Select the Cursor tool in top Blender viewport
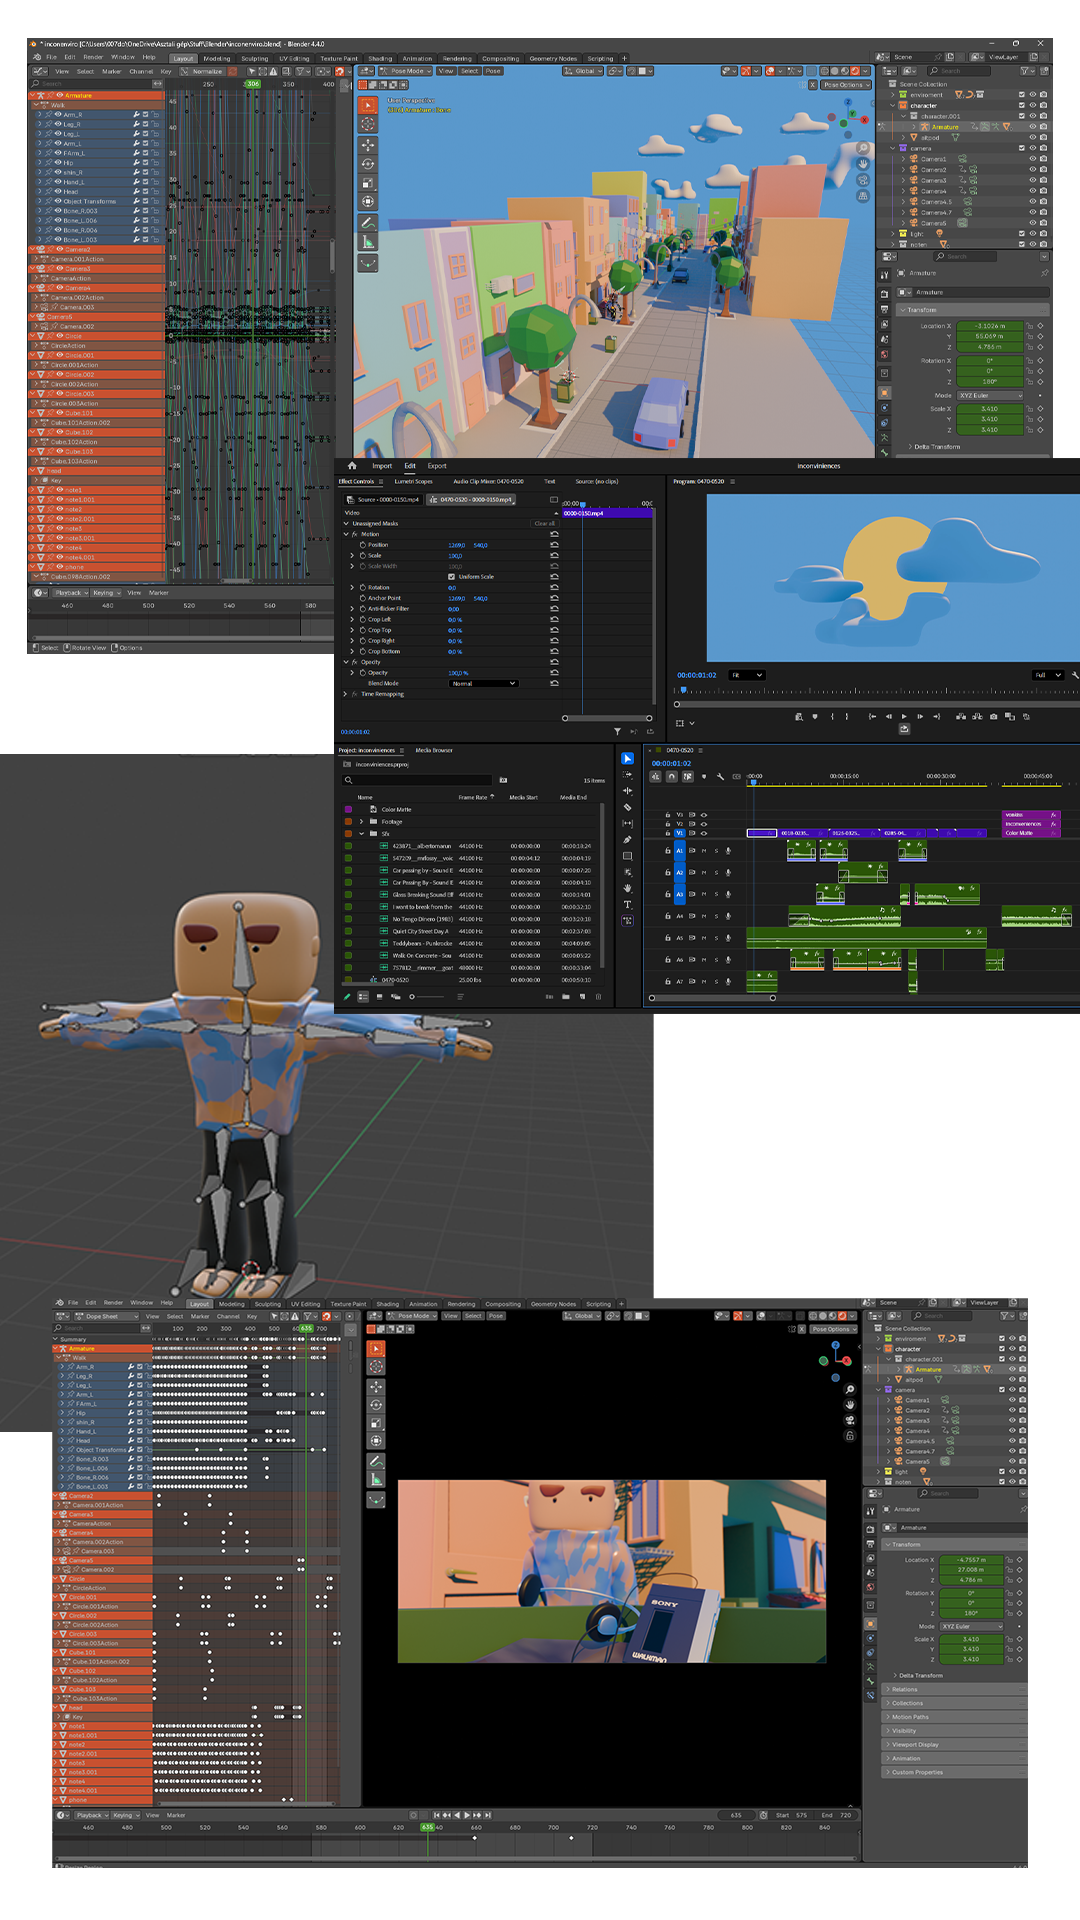Image resolution: width=1080 pixels, height=1920 pixels. coord(368,124)
